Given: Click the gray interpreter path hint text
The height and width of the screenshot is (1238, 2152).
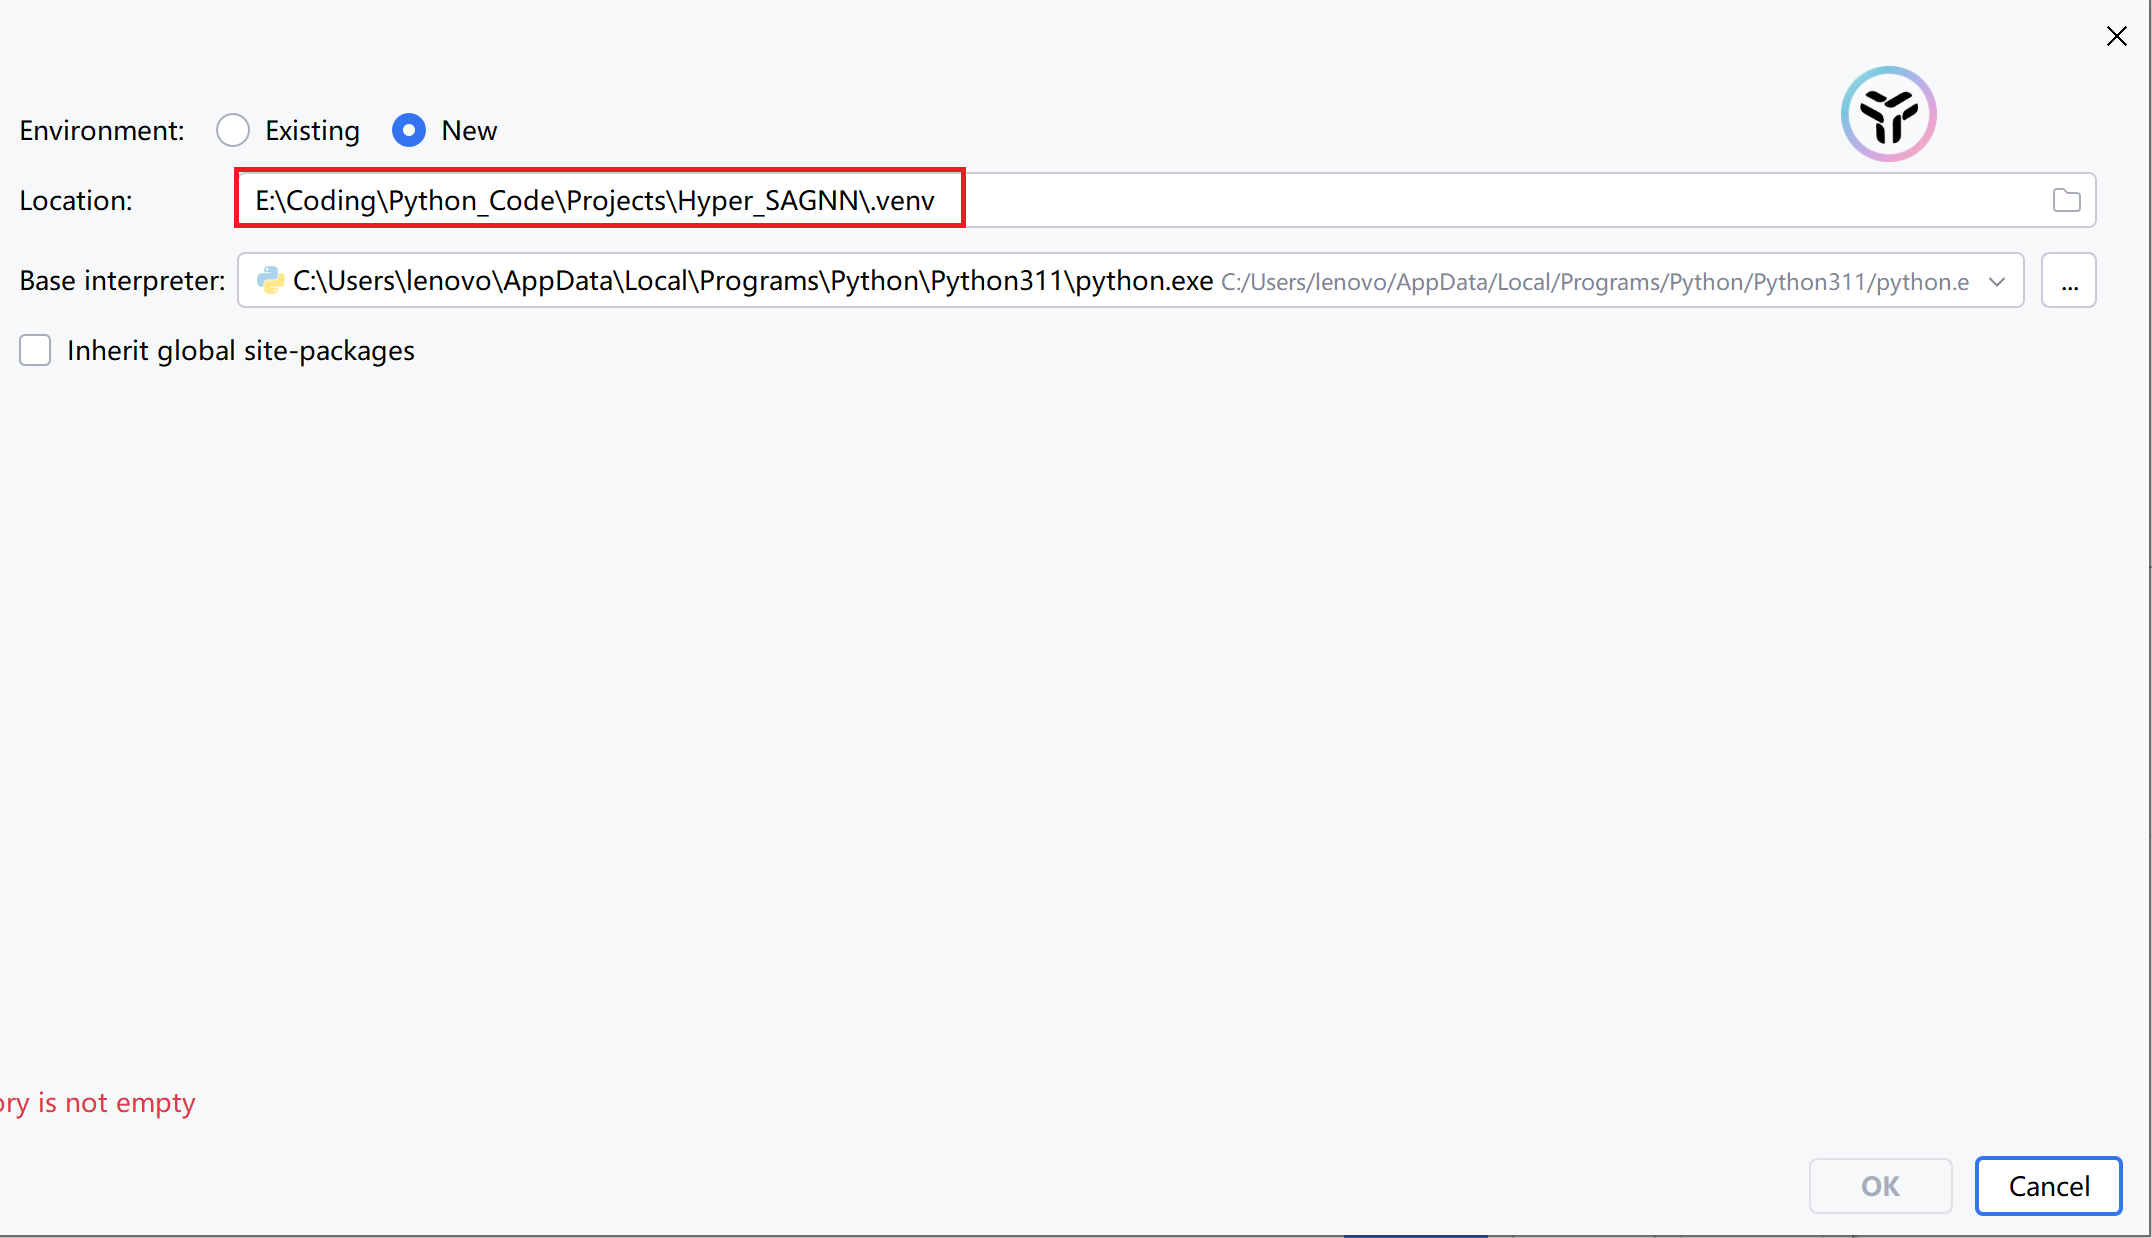Looking at the screenshot, I should 1594,283.
